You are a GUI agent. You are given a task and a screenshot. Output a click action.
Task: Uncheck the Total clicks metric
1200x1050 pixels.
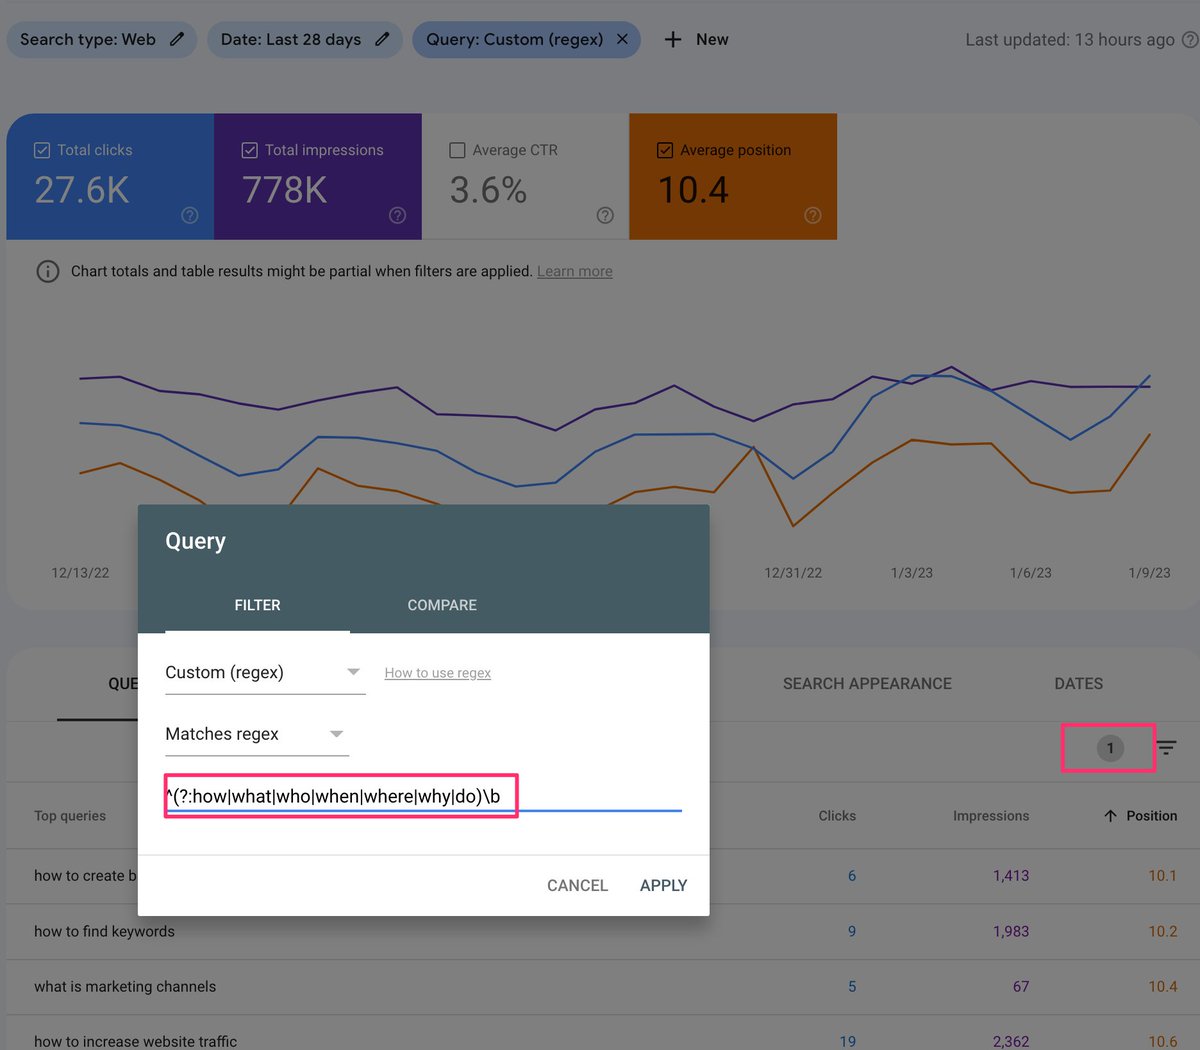42,150
